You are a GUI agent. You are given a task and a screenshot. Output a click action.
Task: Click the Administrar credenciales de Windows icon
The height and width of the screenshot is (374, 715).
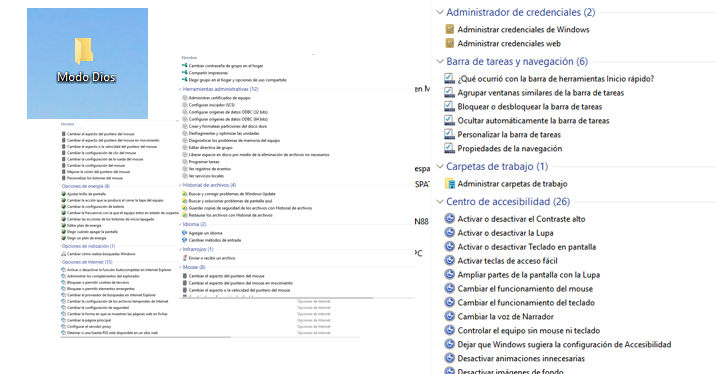(450, 29)
